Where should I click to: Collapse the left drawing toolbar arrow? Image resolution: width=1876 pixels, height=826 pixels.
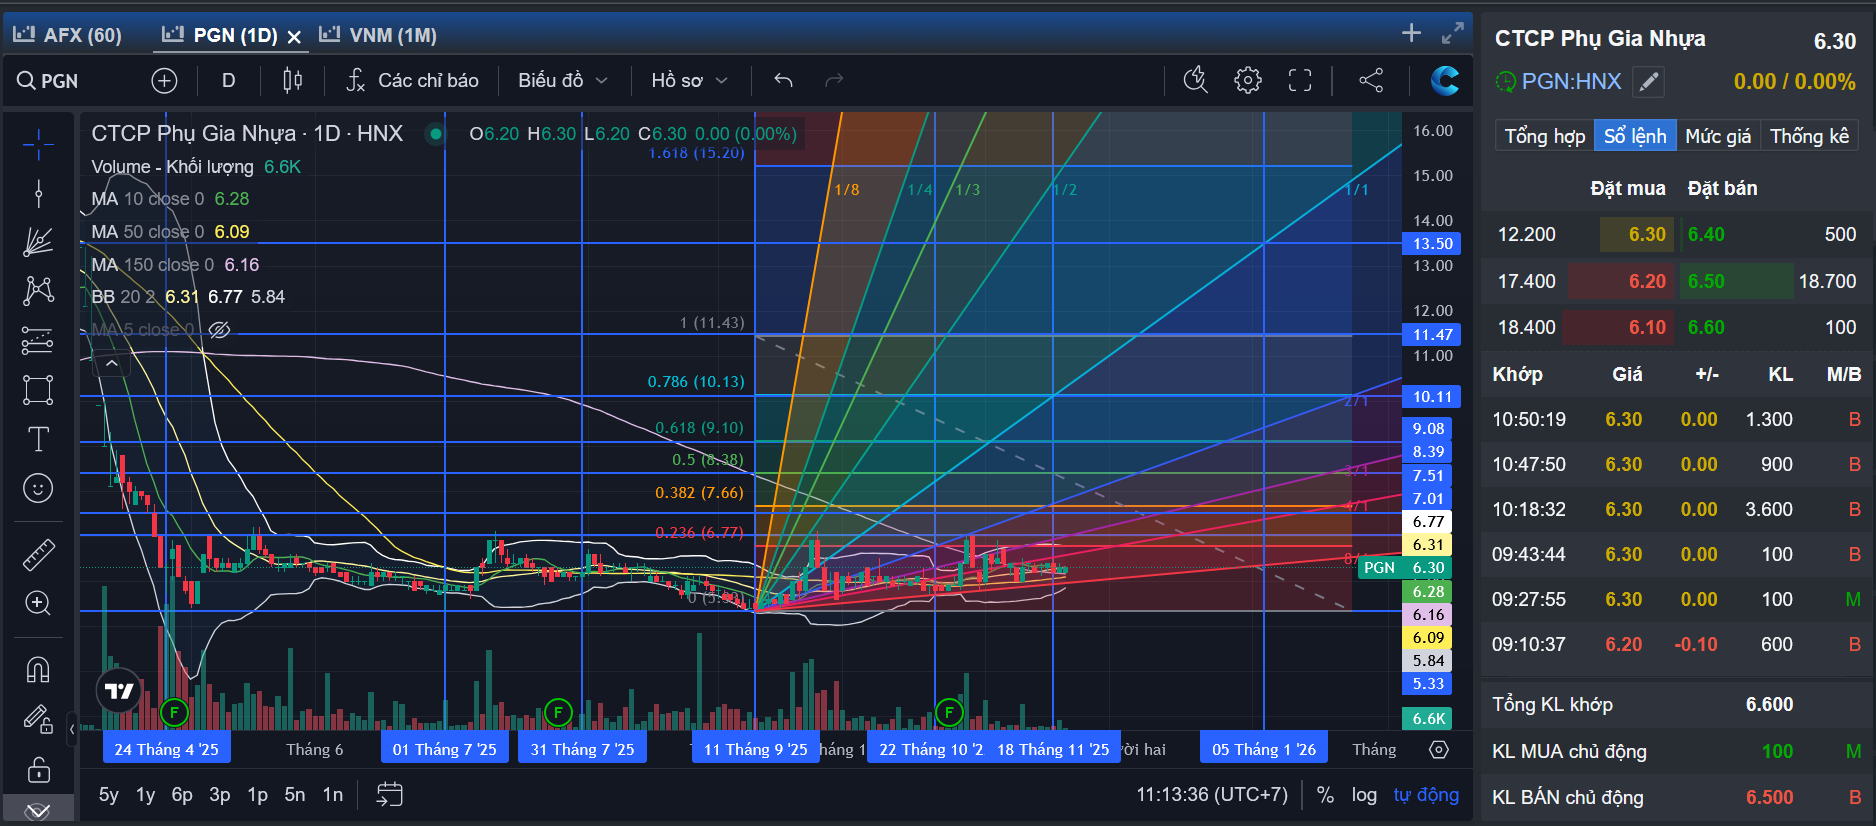tap(72, 728)
